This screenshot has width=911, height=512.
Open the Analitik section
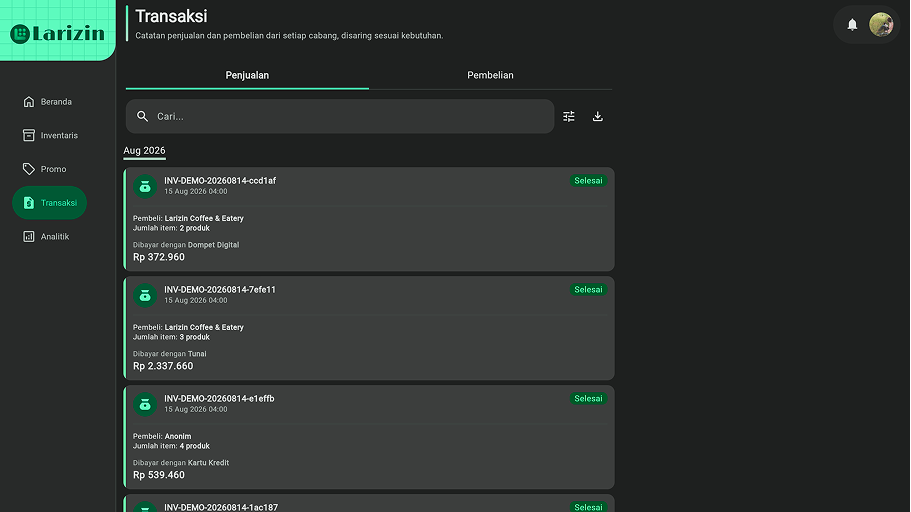point(49,237)
